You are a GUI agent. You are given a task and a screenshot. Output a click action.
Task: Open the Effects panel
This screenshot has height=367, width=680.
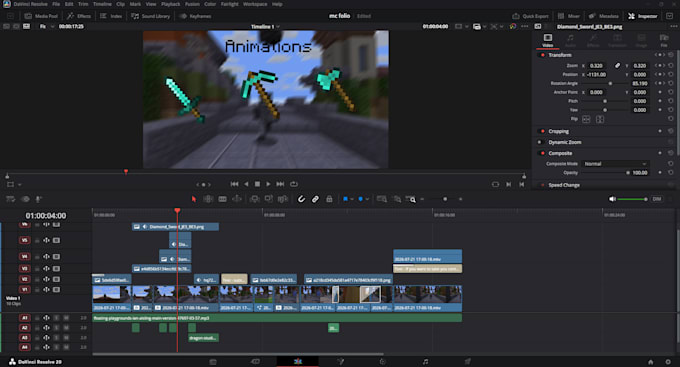coord(79,16)
